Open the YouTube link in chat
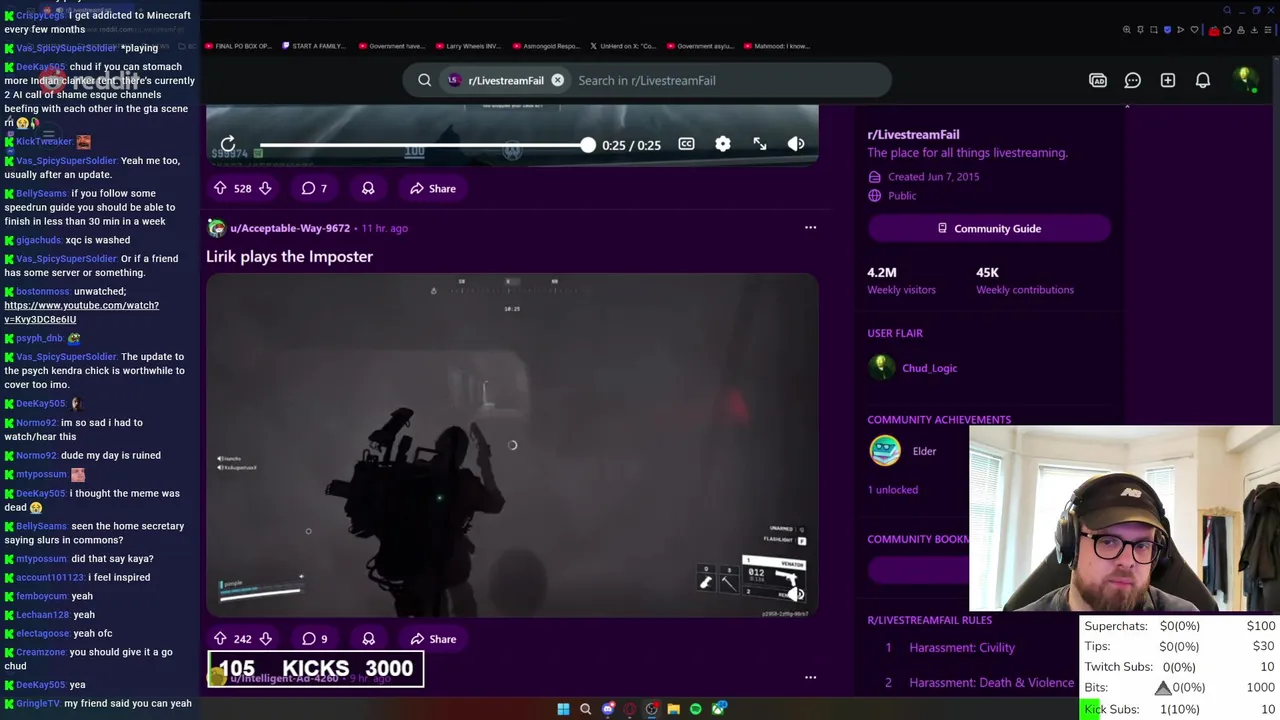 (81, 312)
